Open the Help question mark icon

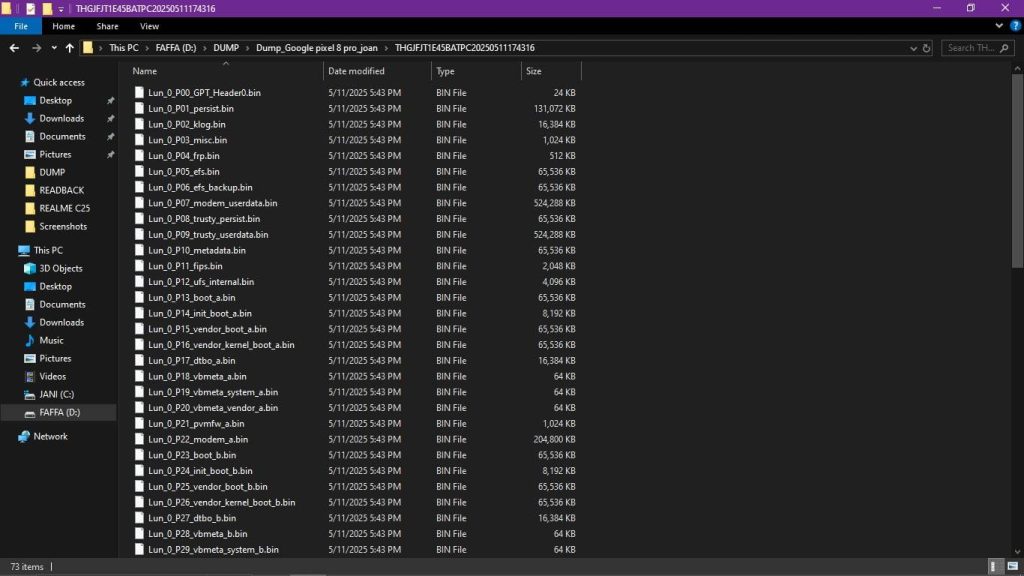tap(1014, 26)
